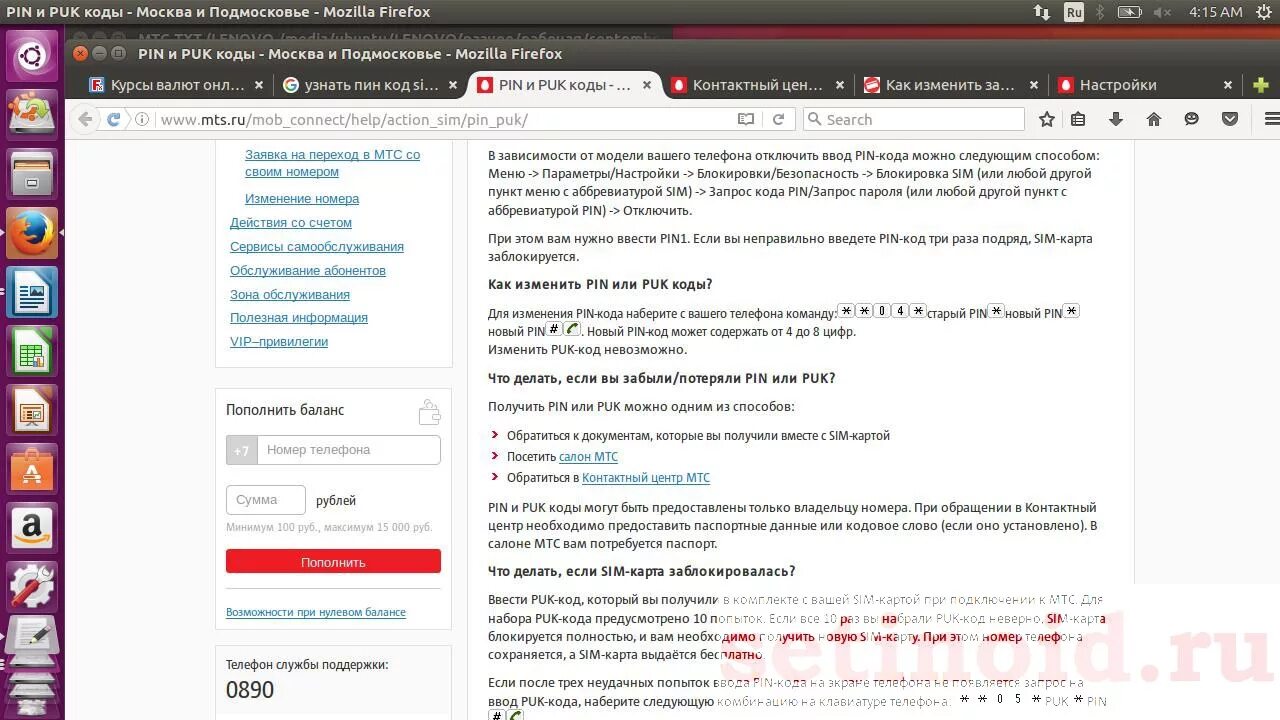The image size is (1280, 720).
Task: Follow the 'салон МТС' link
Action: click(x=588, y=456)
